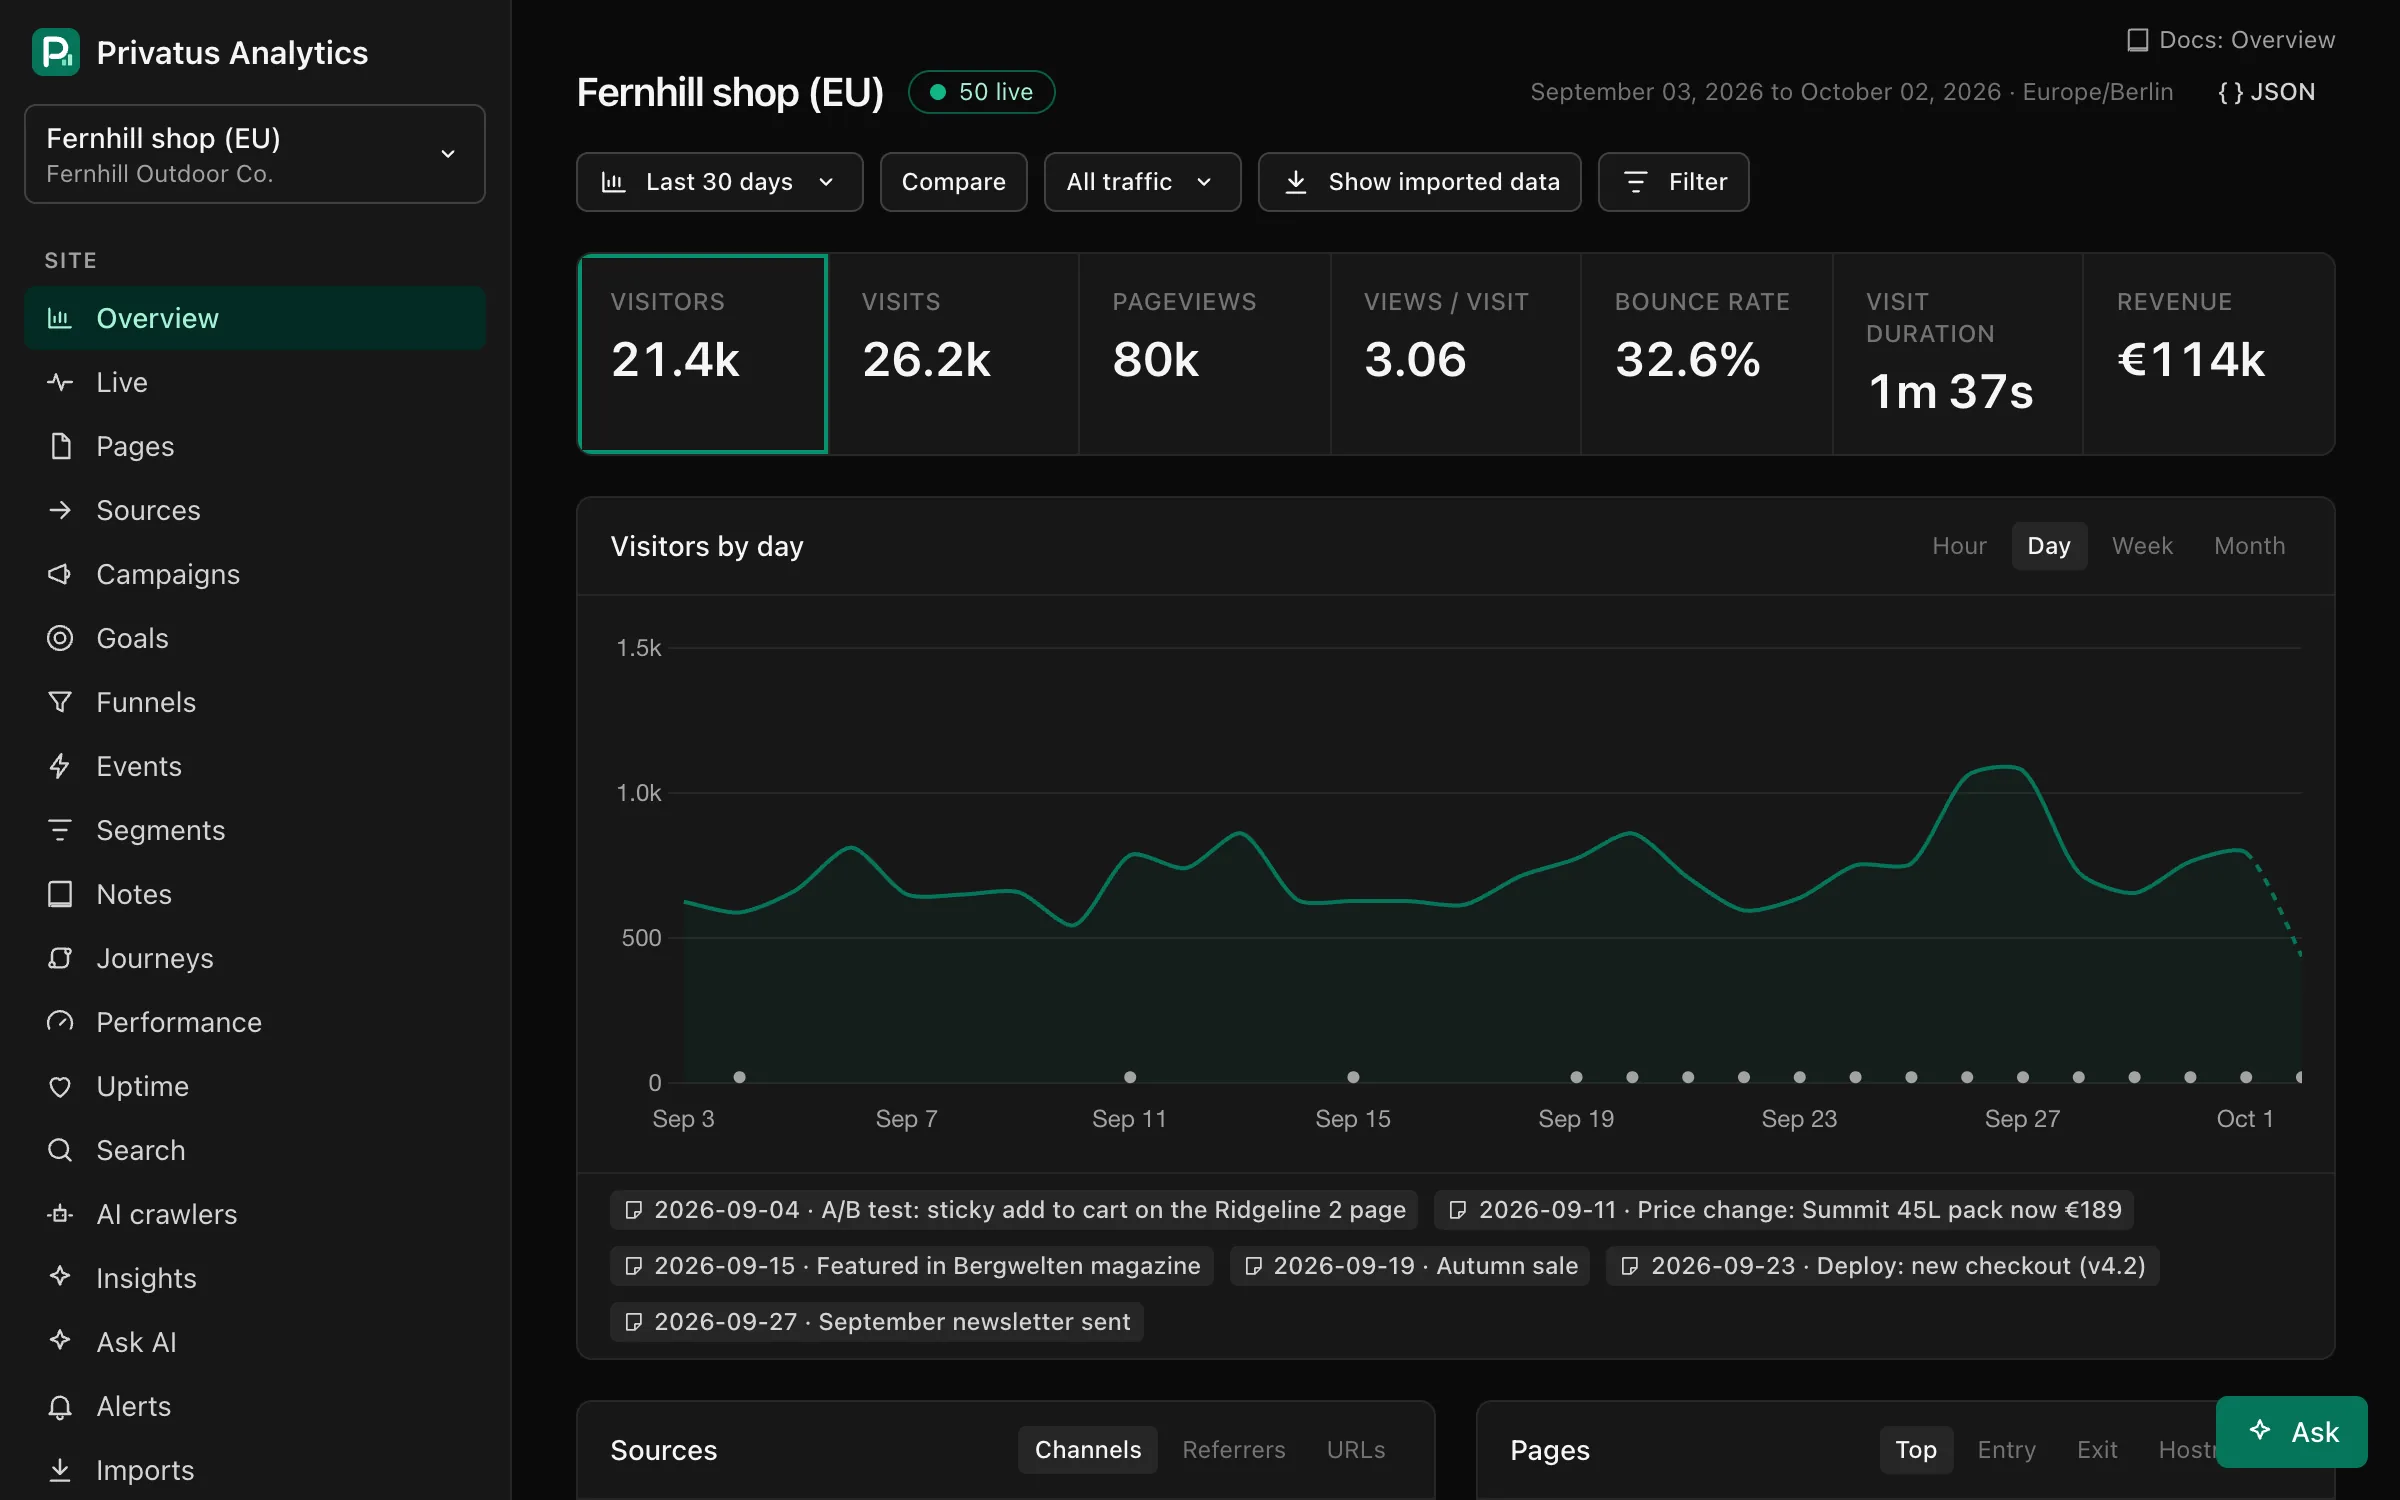Open the JSON export link
Viewport: 2400px width, 1500px height.
[x=2266, y=92]
